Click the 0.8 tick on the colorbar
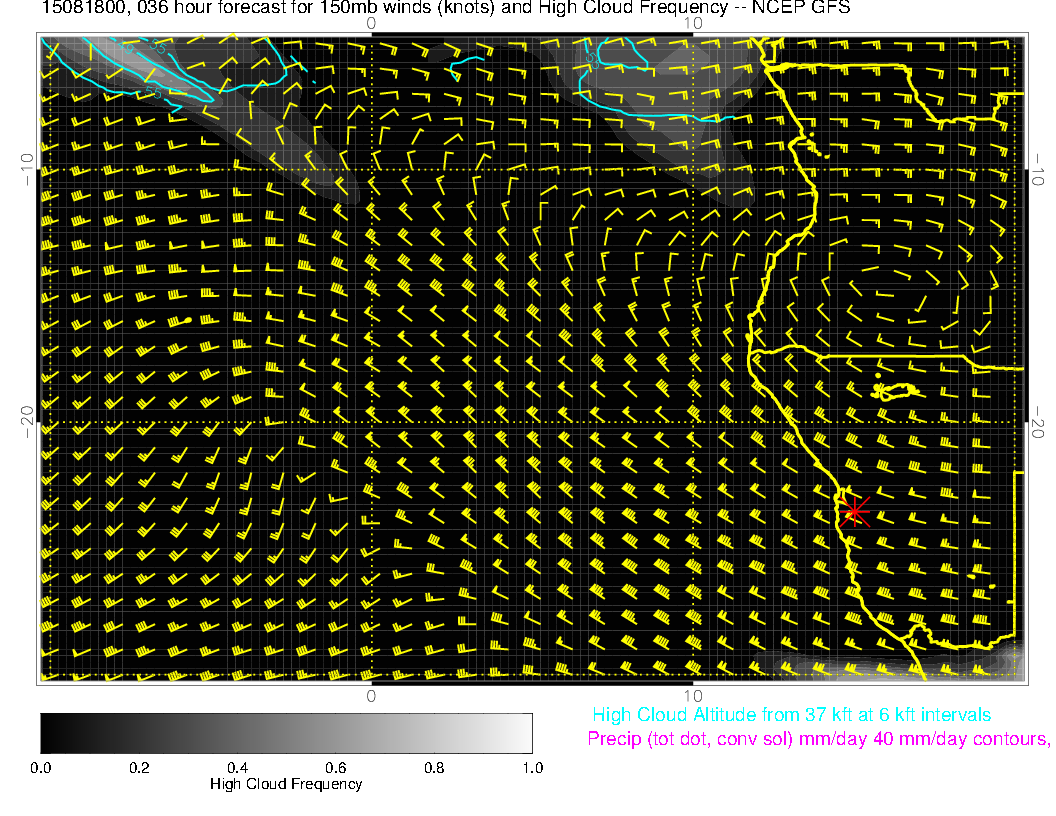This screenshot has width=1056, height=816. pos(434,768)
